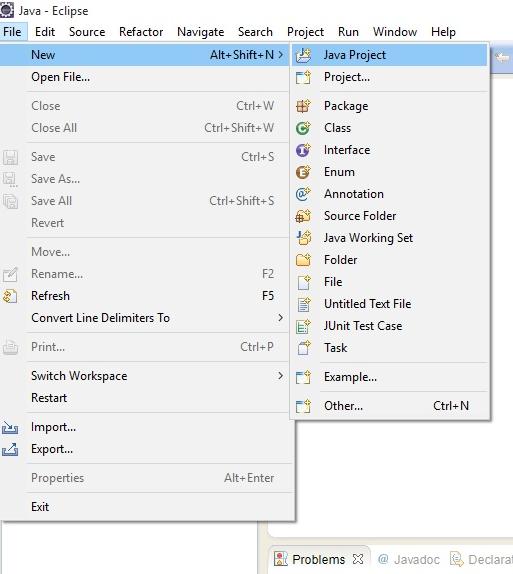Choose Annotation from New submenu
The height and width of the screenshot is (574, 513).
(x=390, y=194)
